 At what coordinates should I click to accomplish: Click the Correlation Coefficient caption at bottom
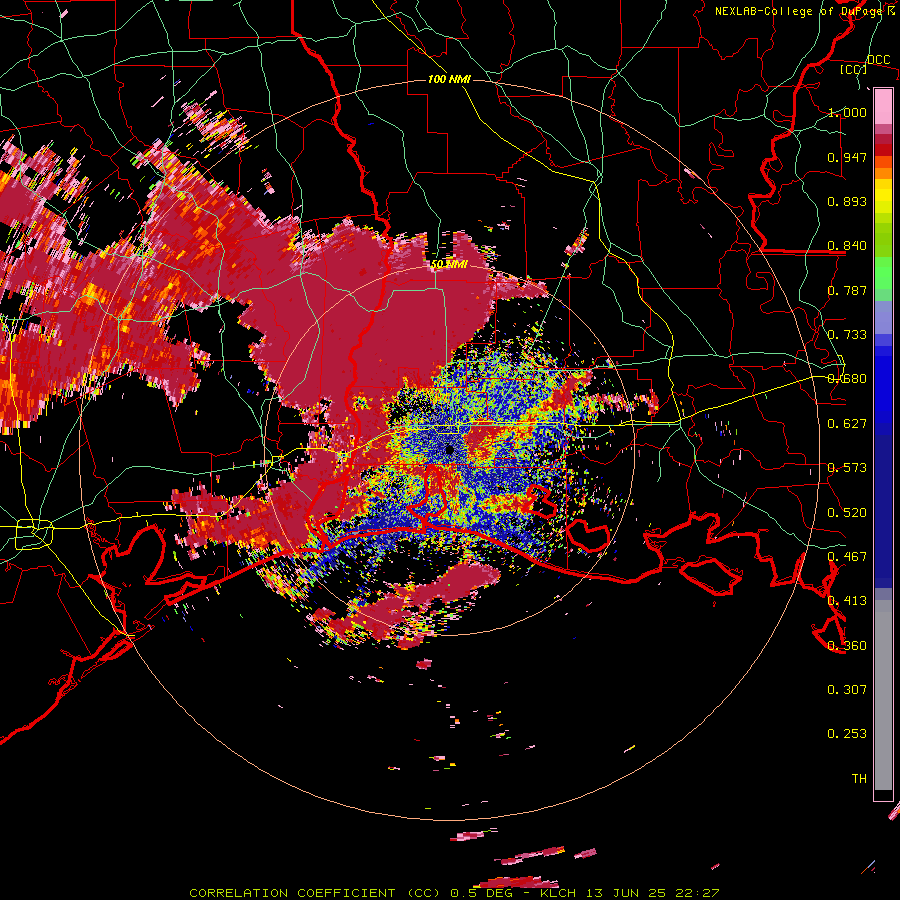coord(454,893)
